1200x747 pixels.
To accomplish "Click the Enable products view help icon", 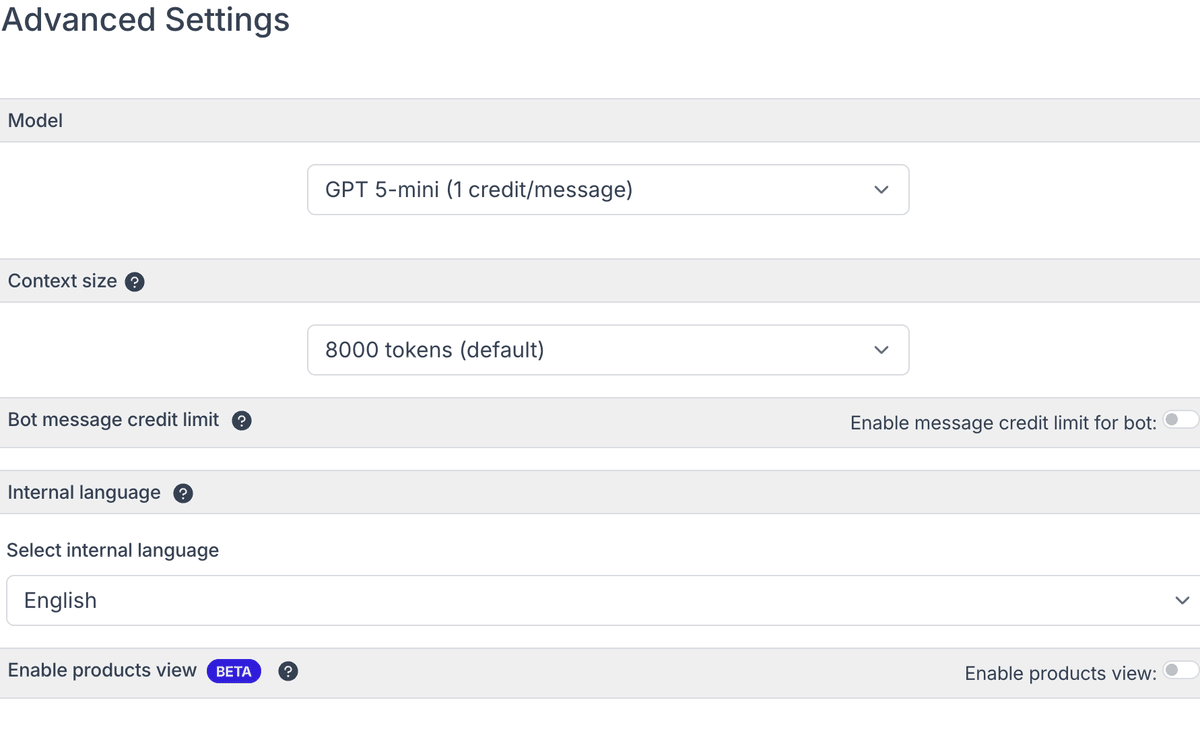I will pyautogui.click(x=288, y=671).
